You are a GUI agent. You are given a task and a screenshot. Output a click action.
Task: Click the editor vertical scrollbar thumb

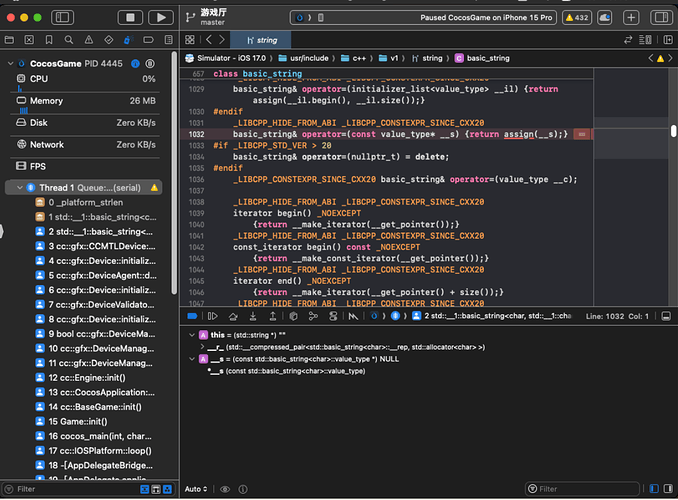pos(673,131)
